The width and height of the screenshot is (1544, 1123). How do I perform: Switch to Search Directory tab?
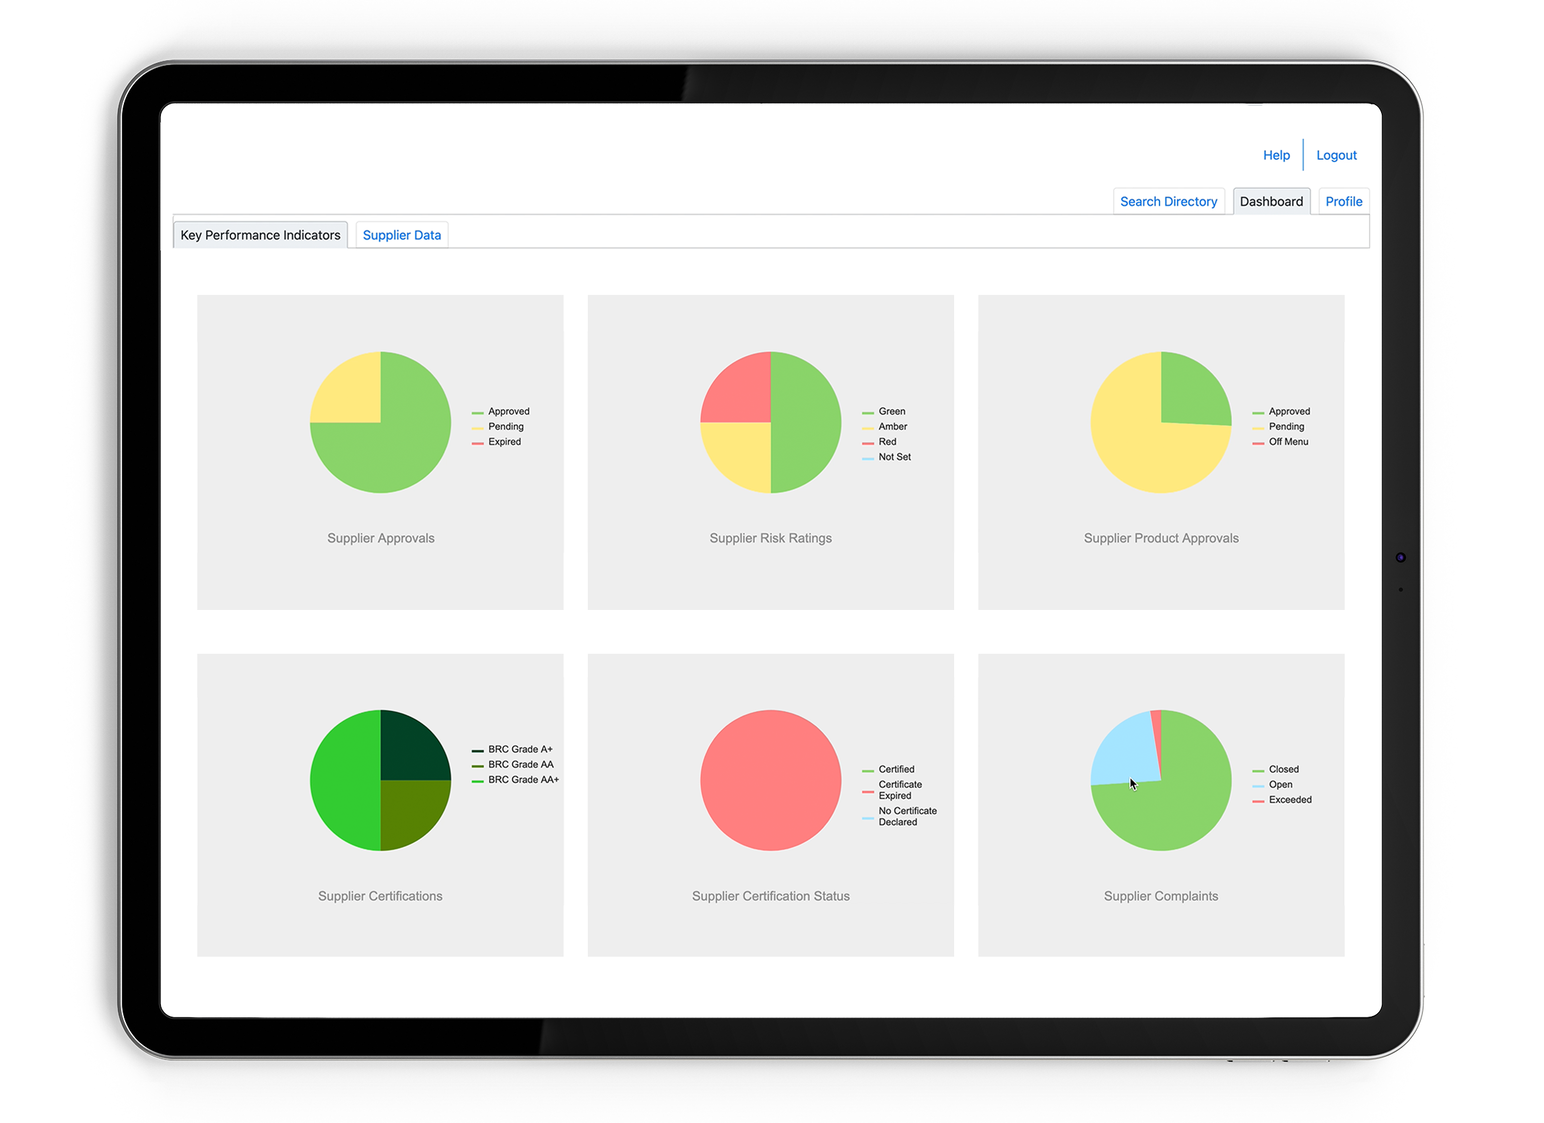click(x=1168, y=201)
